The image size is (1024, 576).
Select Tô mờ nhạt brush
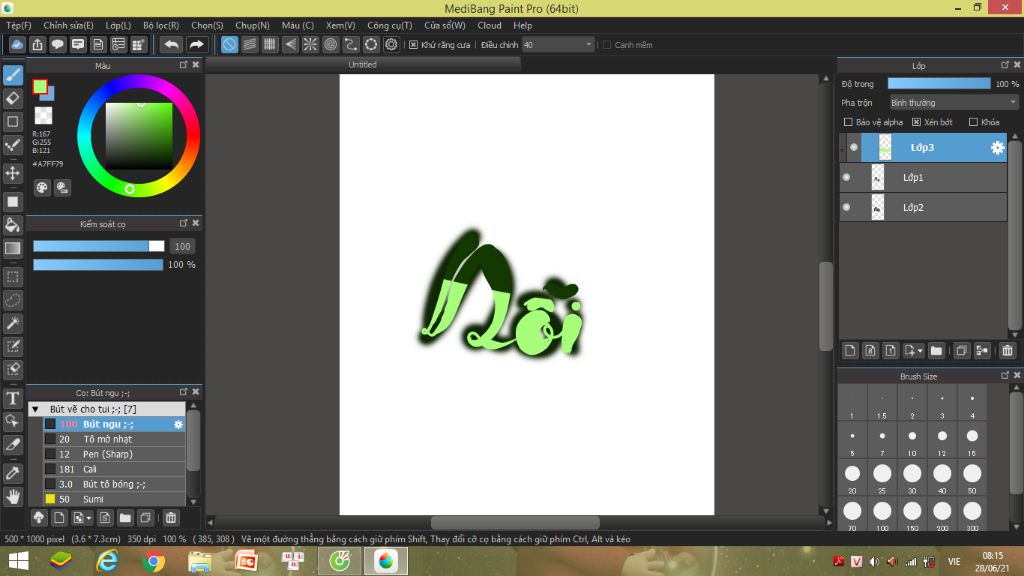pos(114,440)
